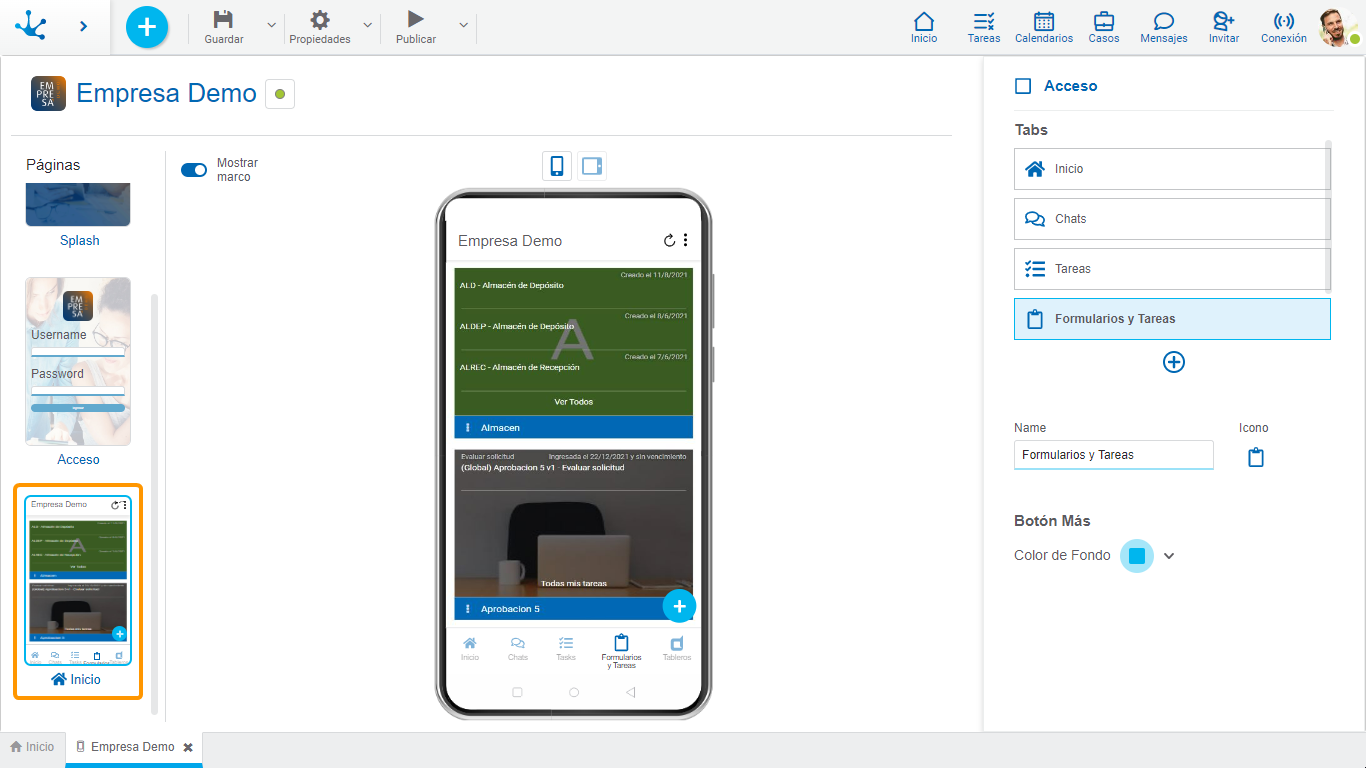This screenshot has width=1366, height=768.
Task: Click the Páginas panel scrollbar
Action: pos(154,504)
